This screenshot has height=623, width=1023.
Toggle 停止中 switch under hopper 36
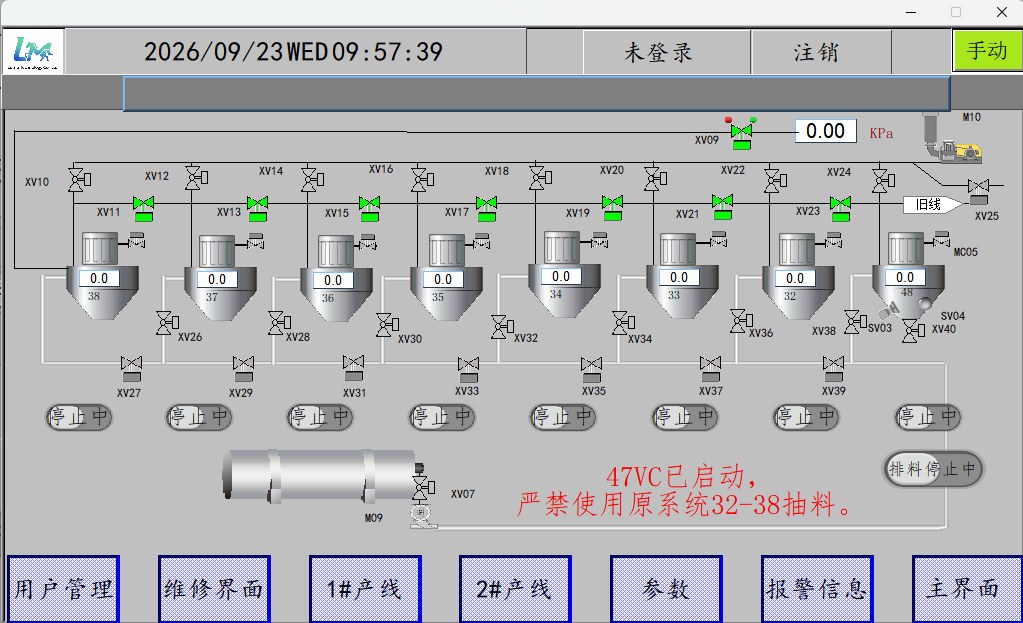click(320, 417)
